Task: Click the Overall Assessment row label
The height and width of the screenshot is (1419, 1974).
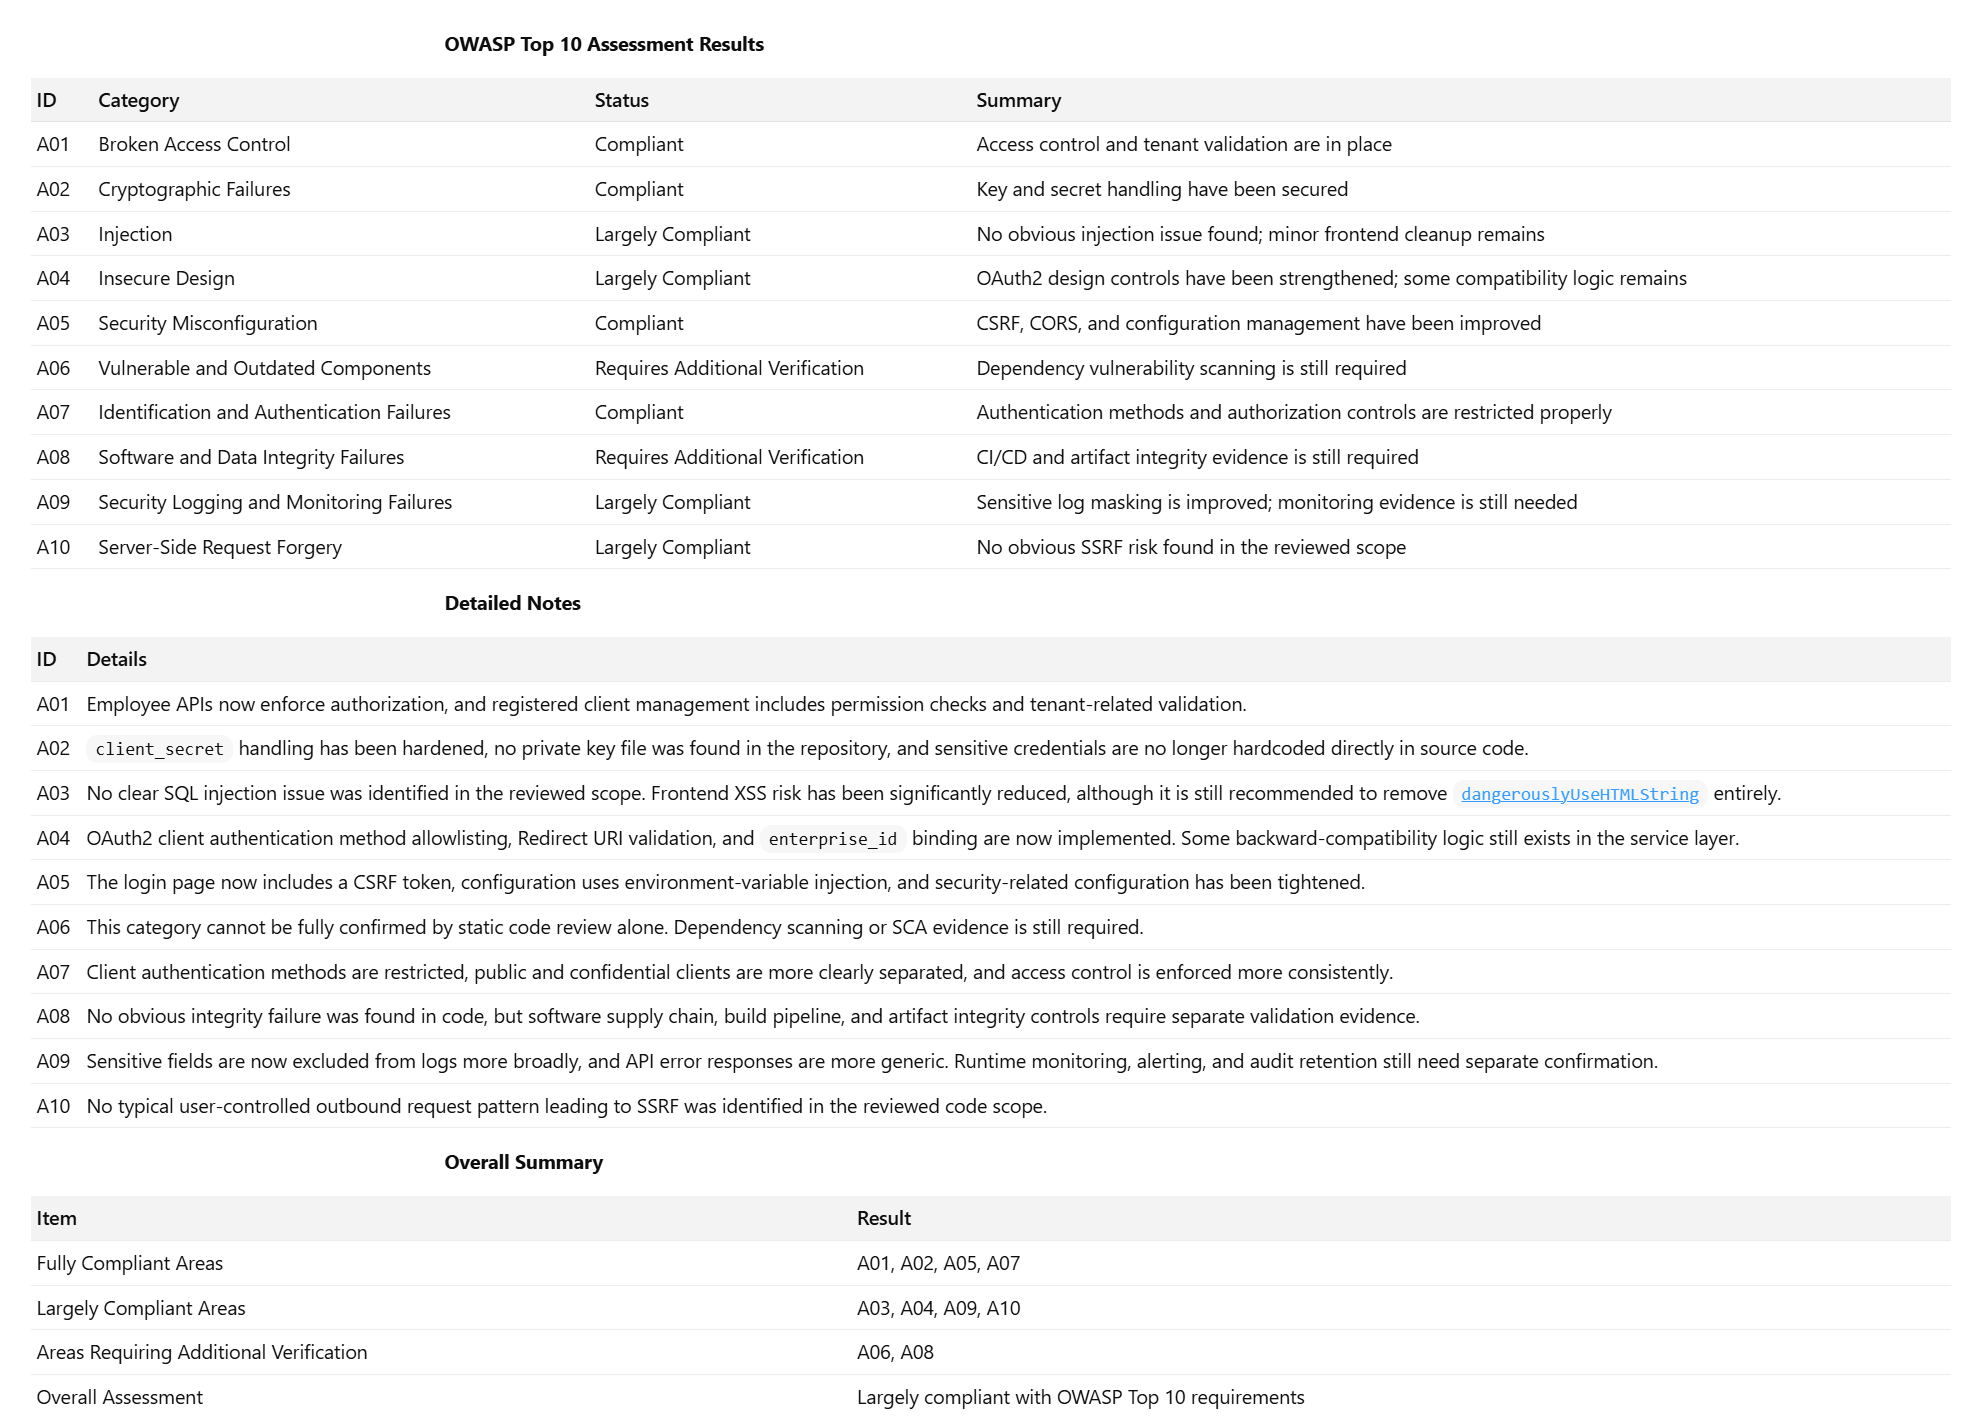Action: pos(119,1397)
